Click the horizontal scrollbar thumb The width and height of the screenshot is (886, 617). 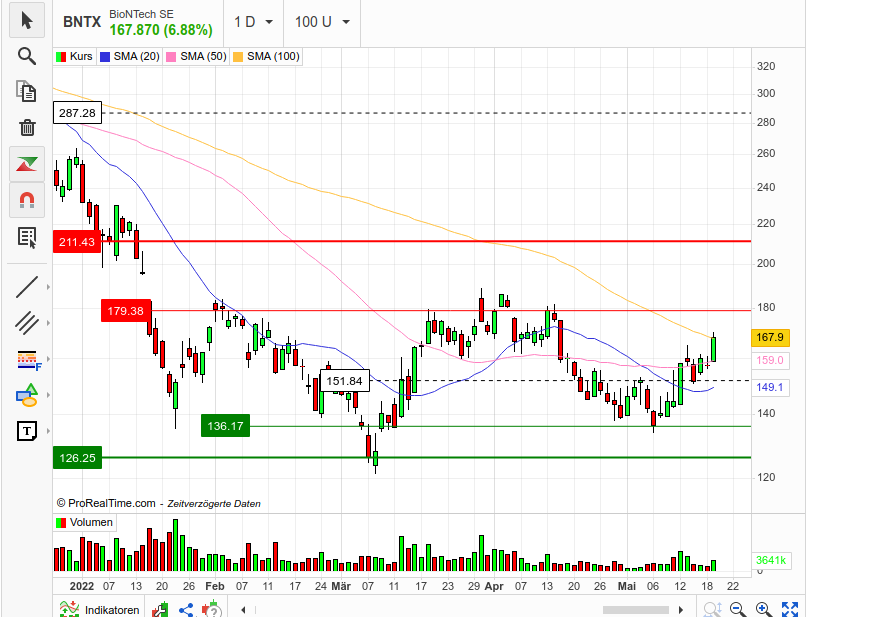click(x=636, y=610)
